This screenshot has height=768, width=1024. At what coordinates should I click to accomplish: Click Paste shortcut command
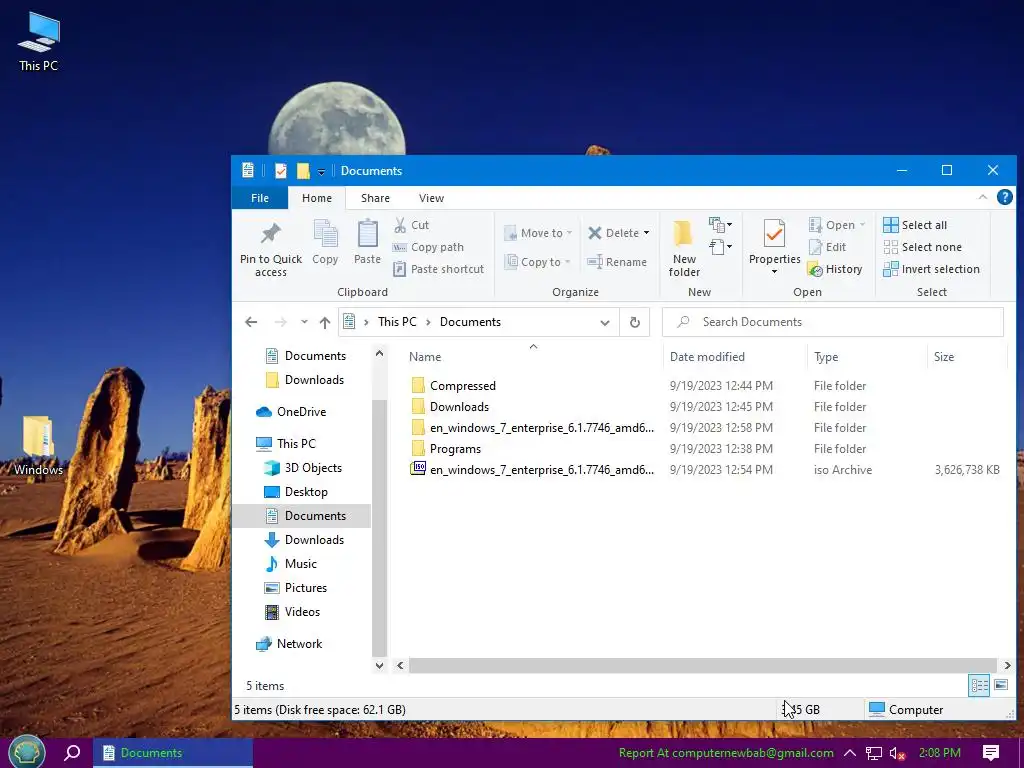coord(438,269)
